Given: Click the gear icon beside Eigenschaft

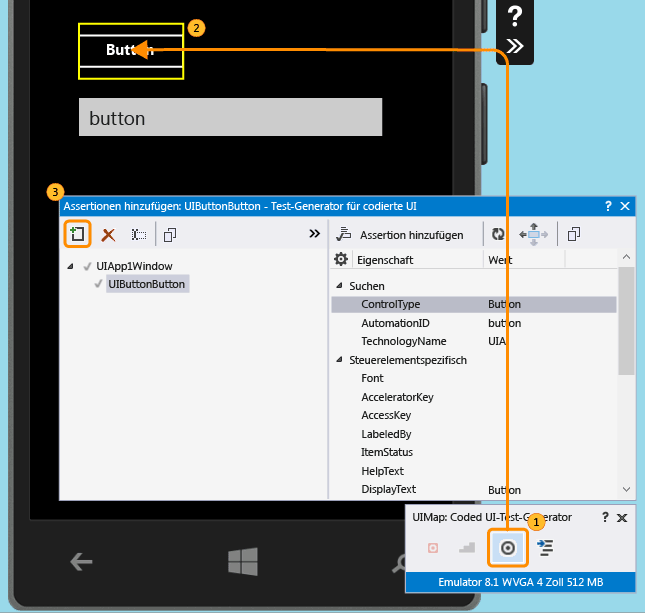Looking at the screenshot, I should pos(341,259).
